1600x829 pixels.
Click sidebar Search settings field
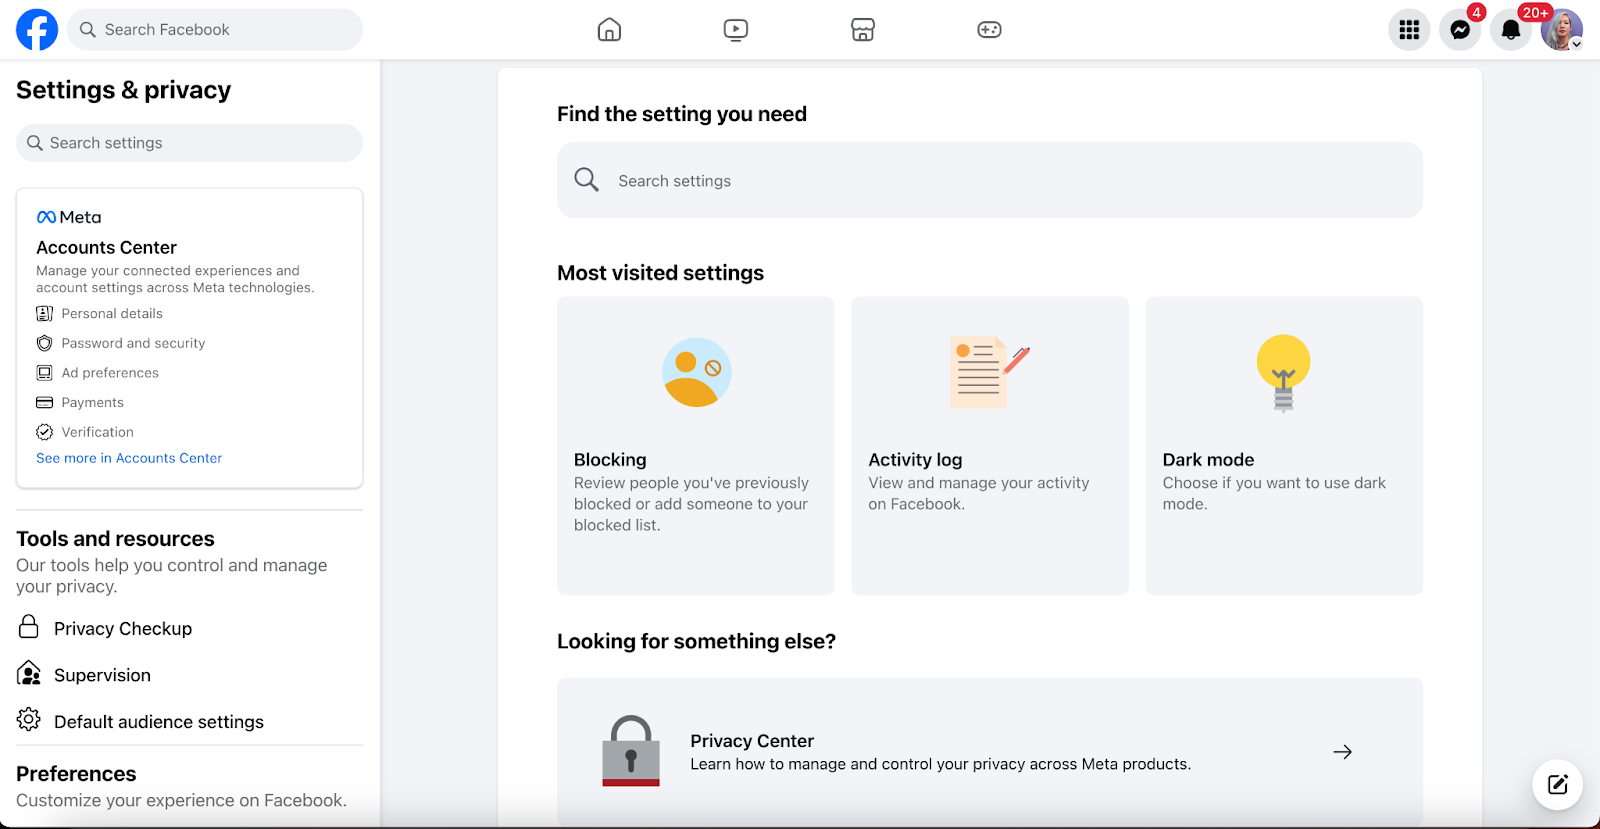coord(189,143)
